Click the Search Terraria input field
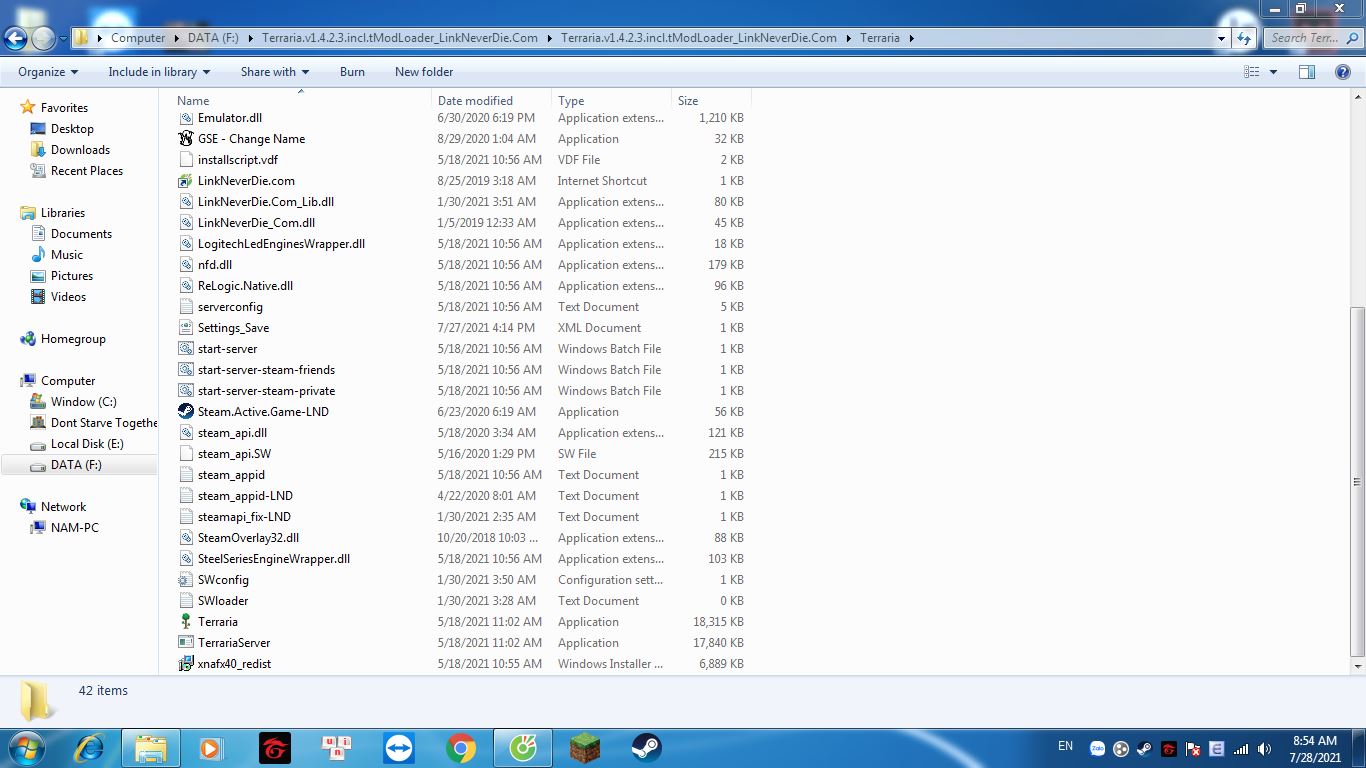The image size is (1366, 768). pyautogui.click(x=1305, y=38)
